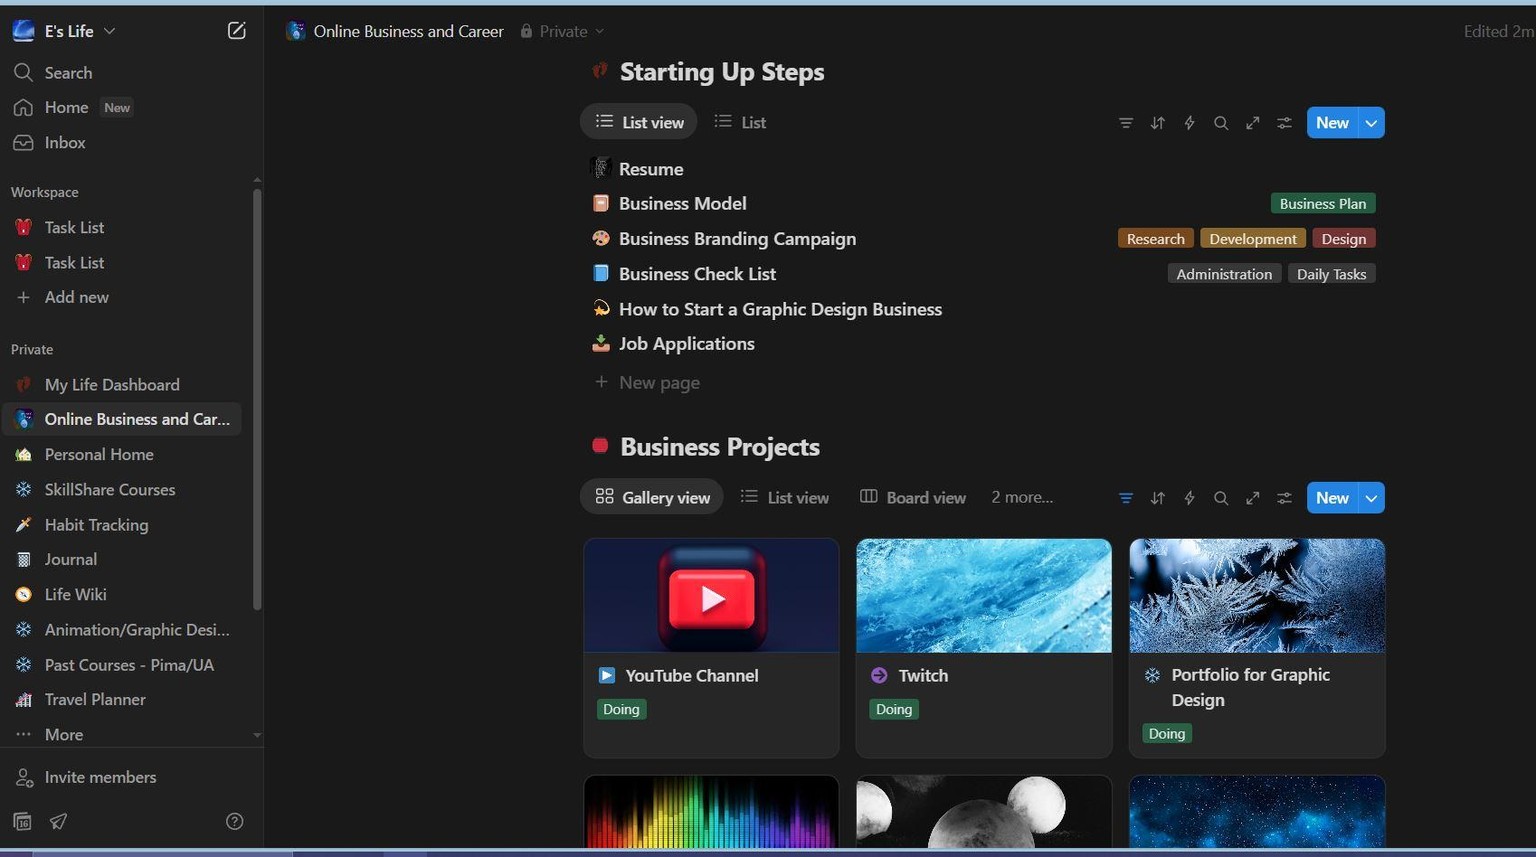1536x857 pixels.
Task: Open the YouTube Channel gallery card
Action: pos(711,648)
